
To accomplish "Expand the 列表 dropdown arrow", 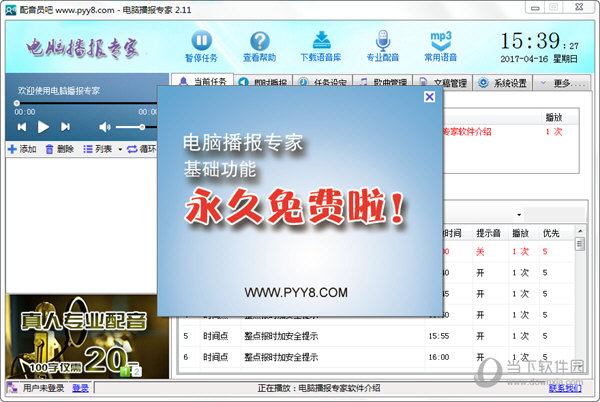I will click(x=120, y=149).
